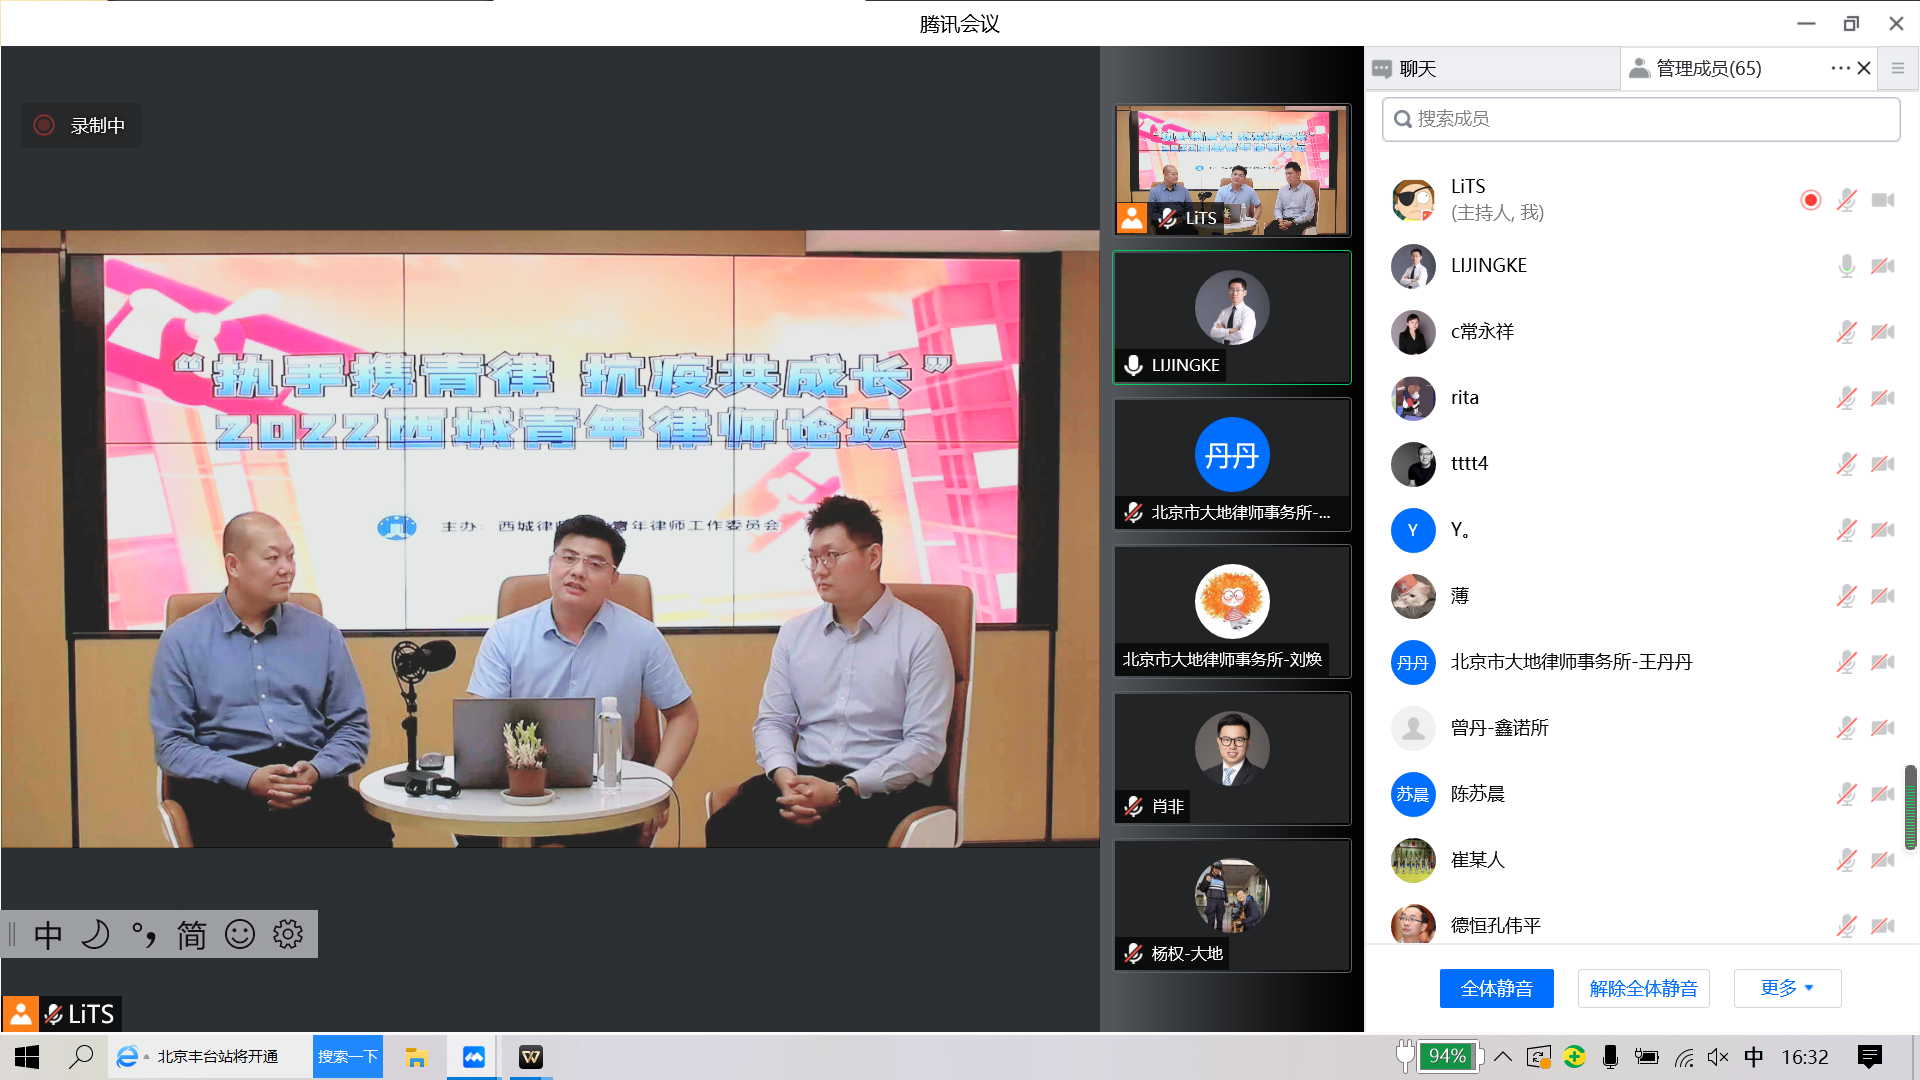Screen dimensions: 1920x1080
Task: Toggle LiTS camera icon in member list
Action: pos(1883,200)
